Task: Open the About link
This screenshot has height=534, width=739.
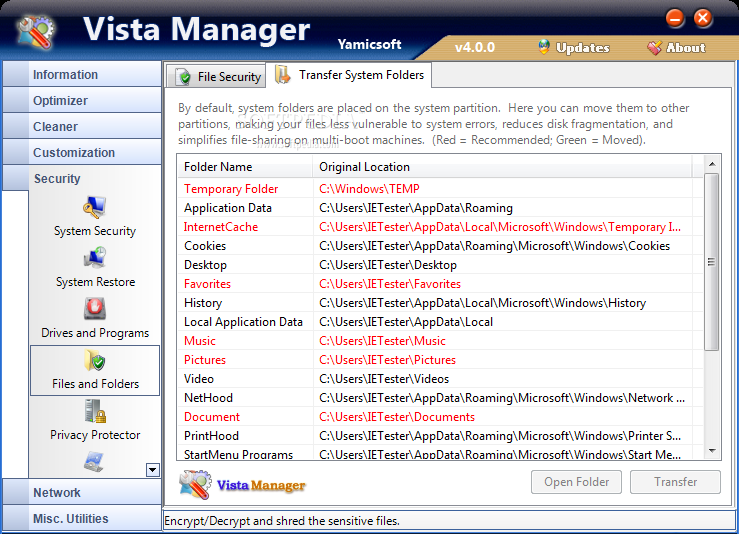Action: coord(686,48)
